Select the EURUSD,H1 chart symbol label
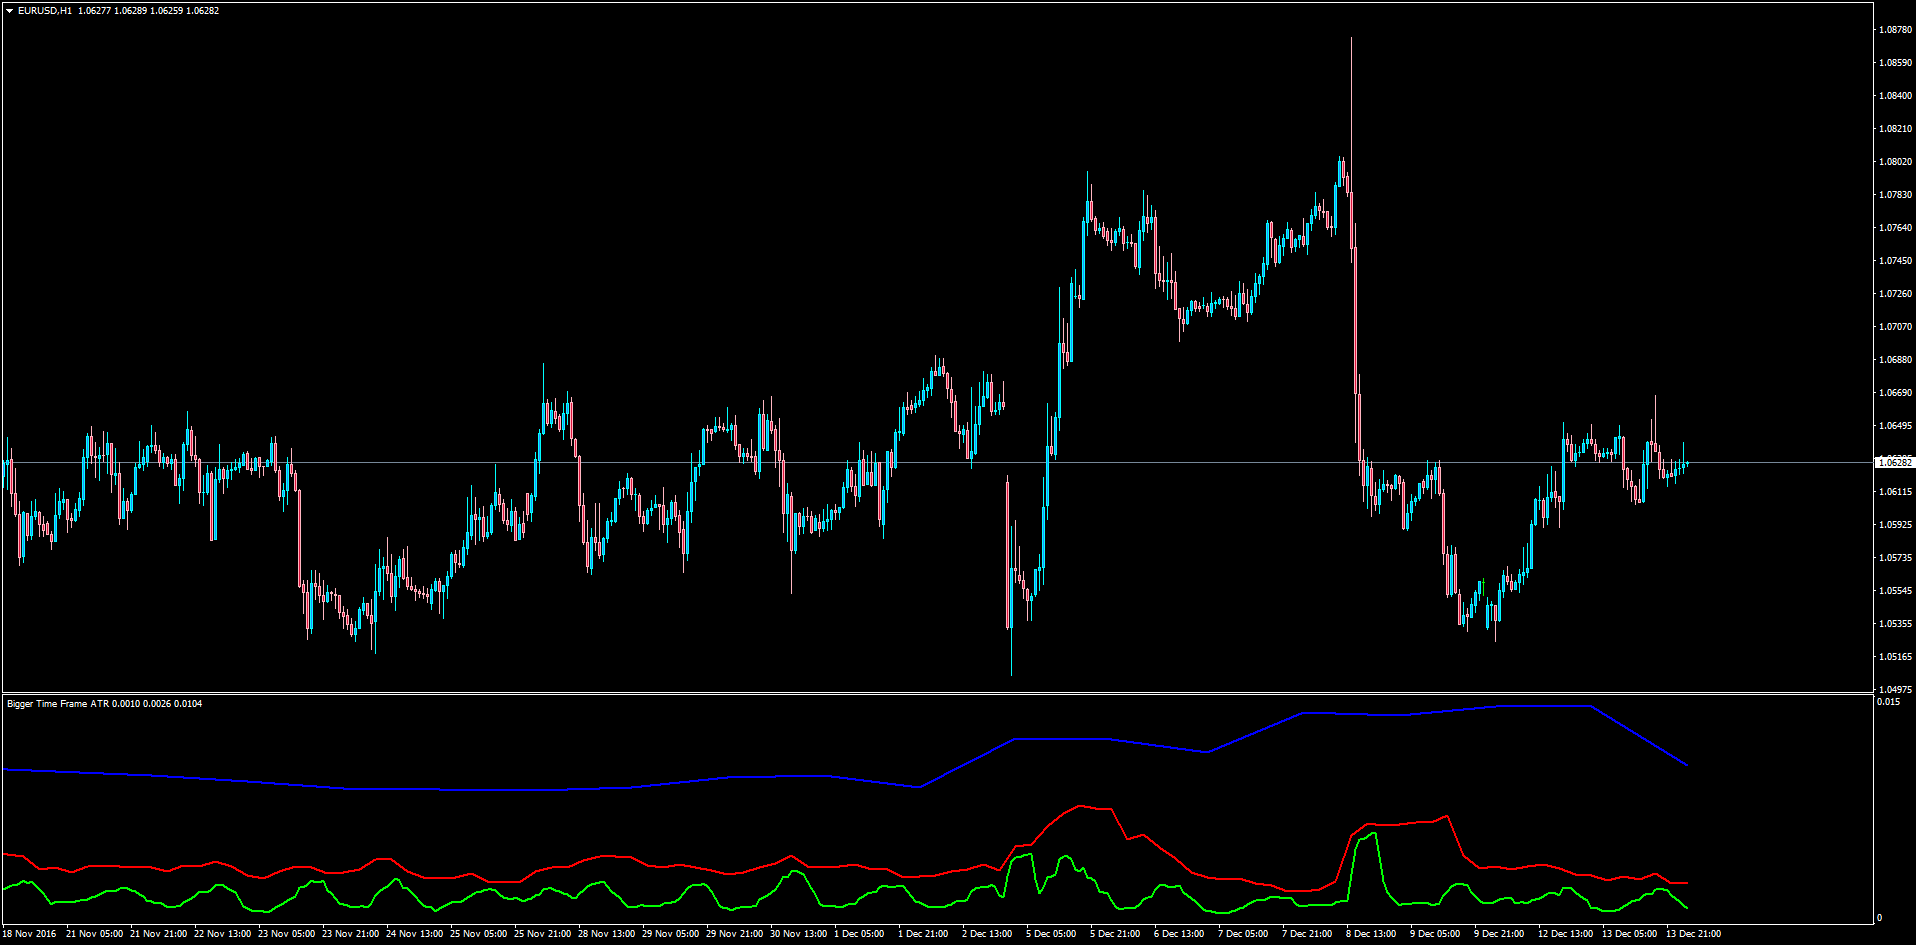The height and width of the screenshot is (945, 1916). (x=45, y=11)
